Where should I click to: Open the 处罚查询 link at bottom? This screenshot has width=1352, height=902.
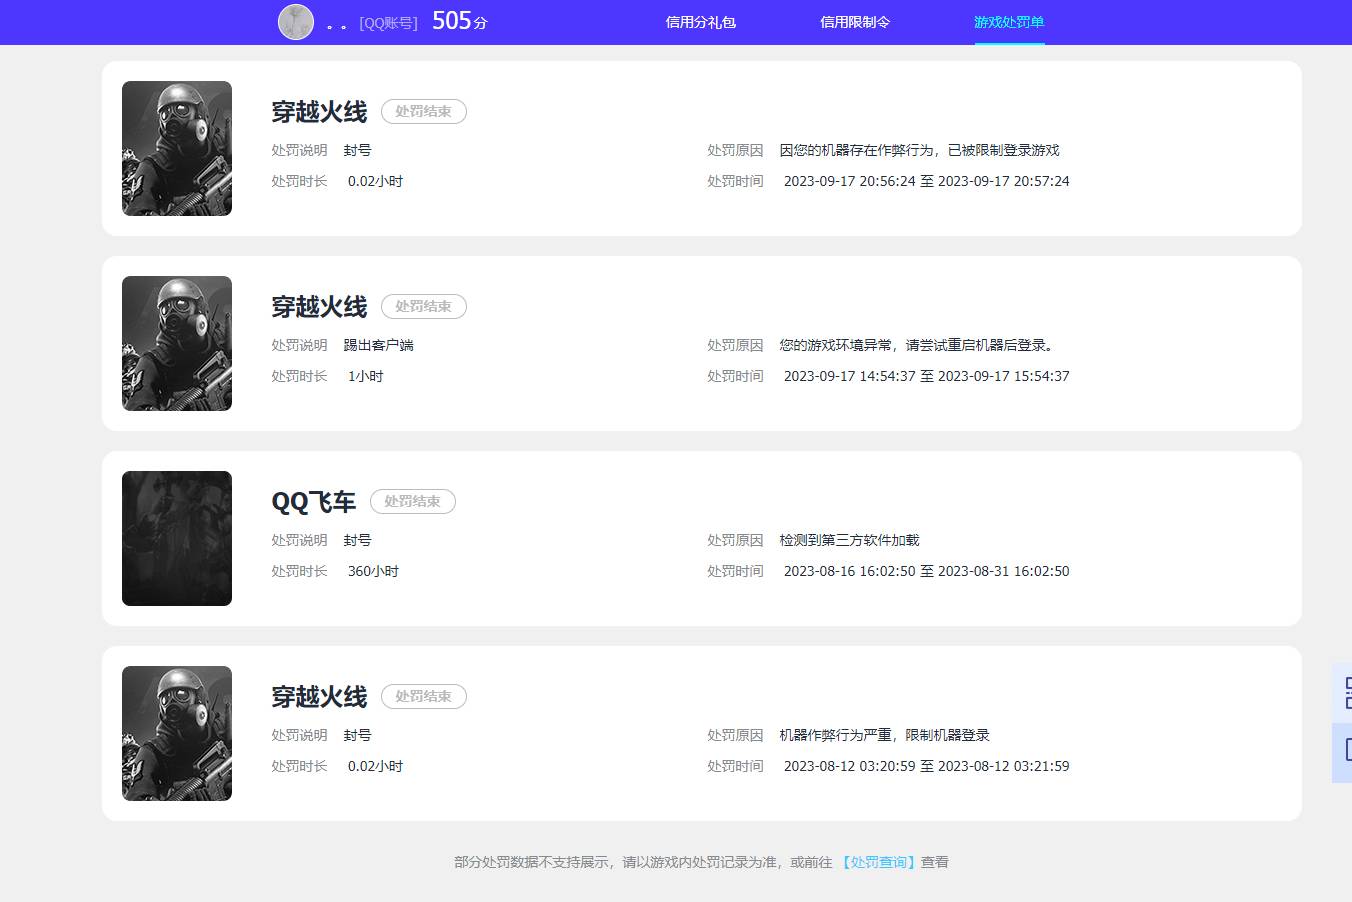[878, 862]
